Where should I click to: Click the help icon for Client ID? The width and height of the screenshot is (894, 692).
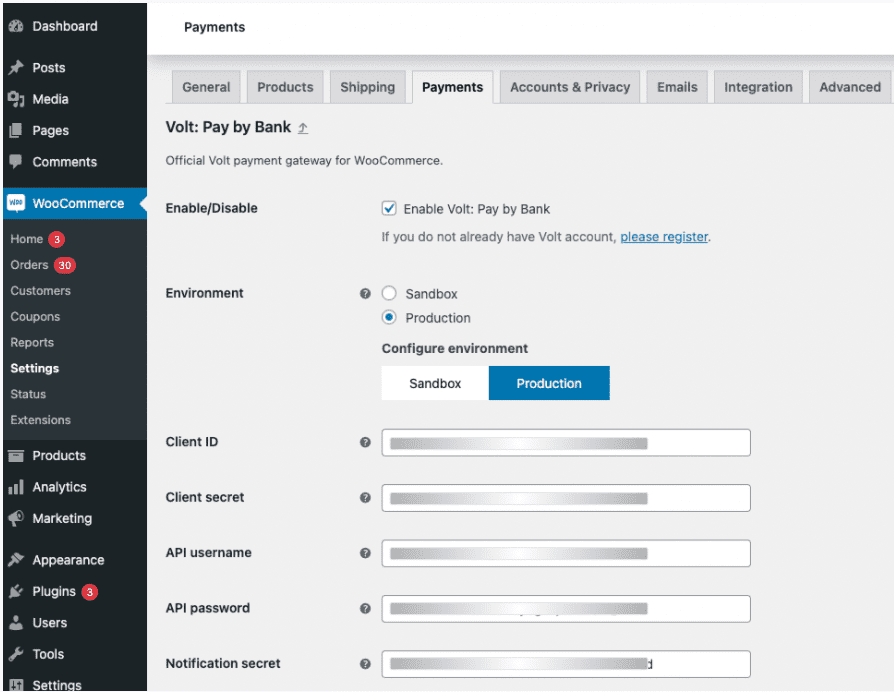pyautogui.click(x=365, y=442)
